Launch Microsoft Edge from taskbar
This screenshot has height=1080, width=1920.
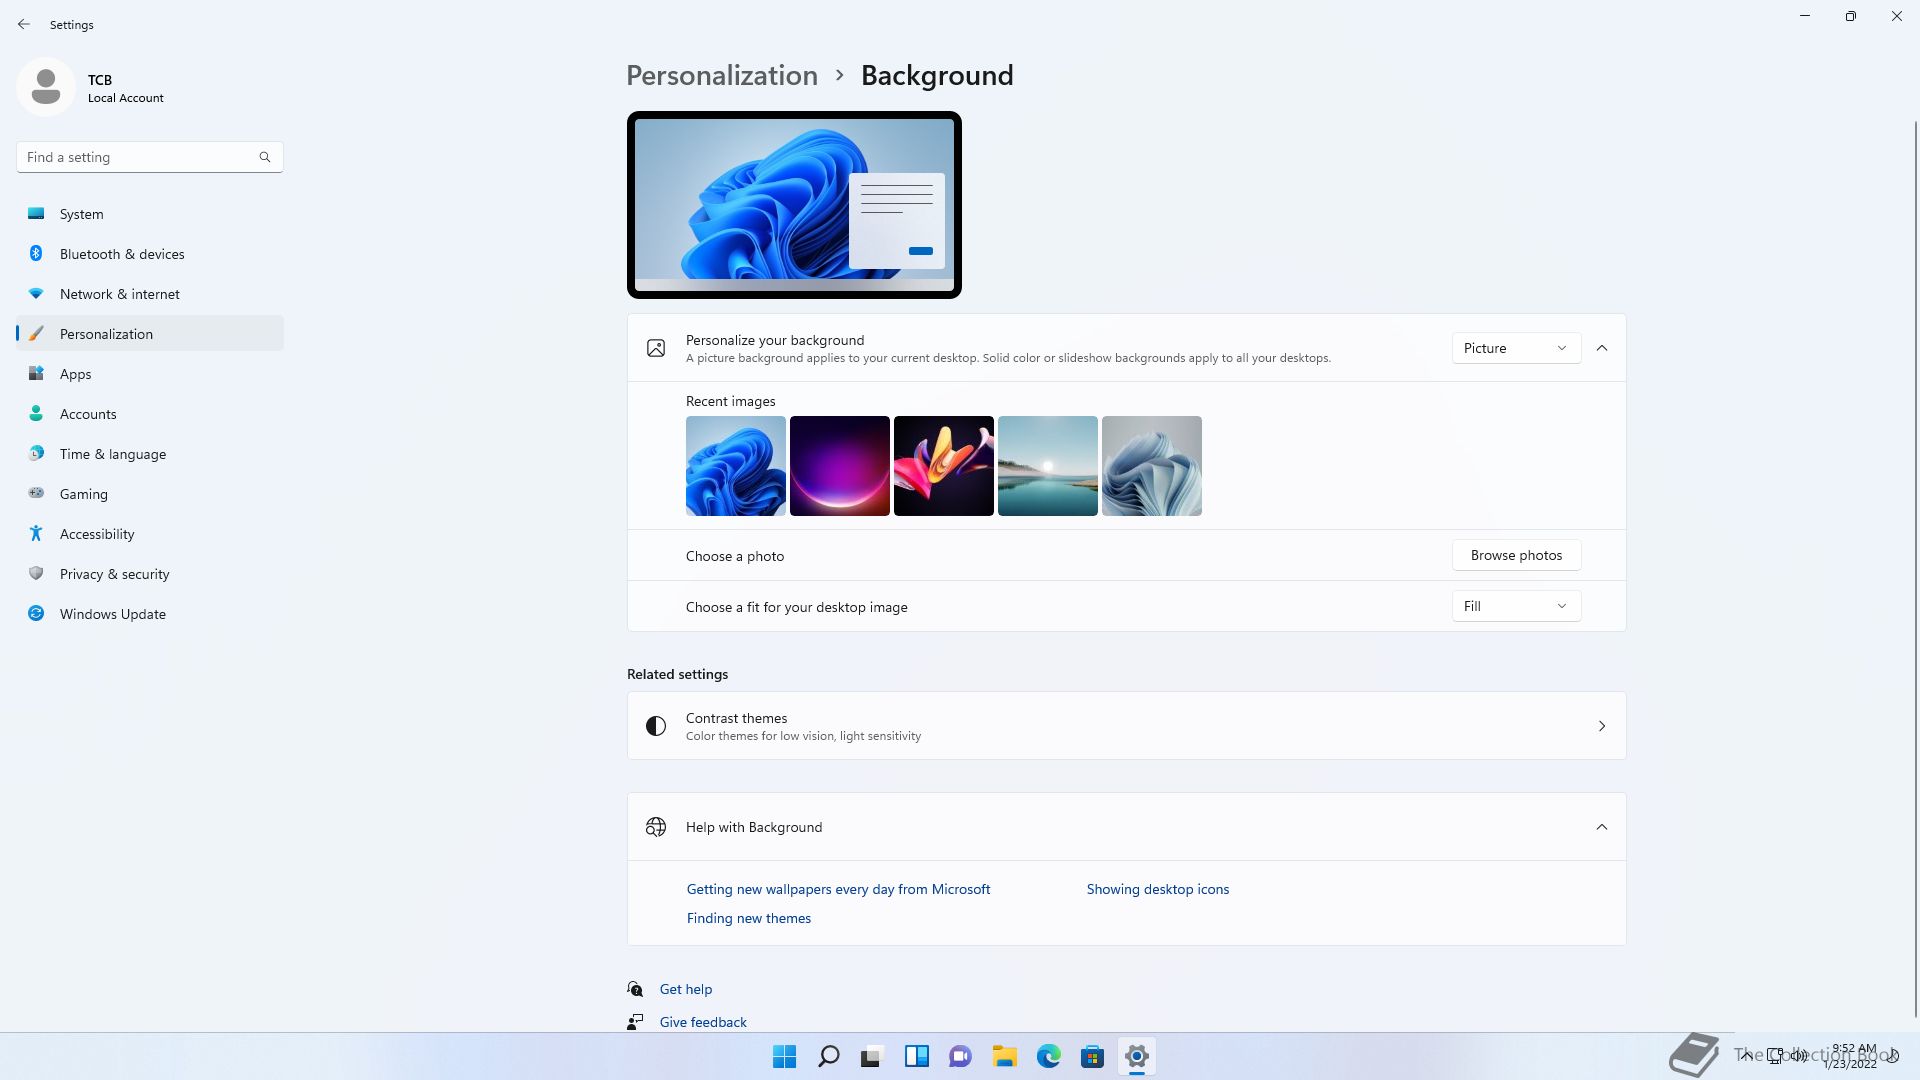[x=1049, y=1056]
